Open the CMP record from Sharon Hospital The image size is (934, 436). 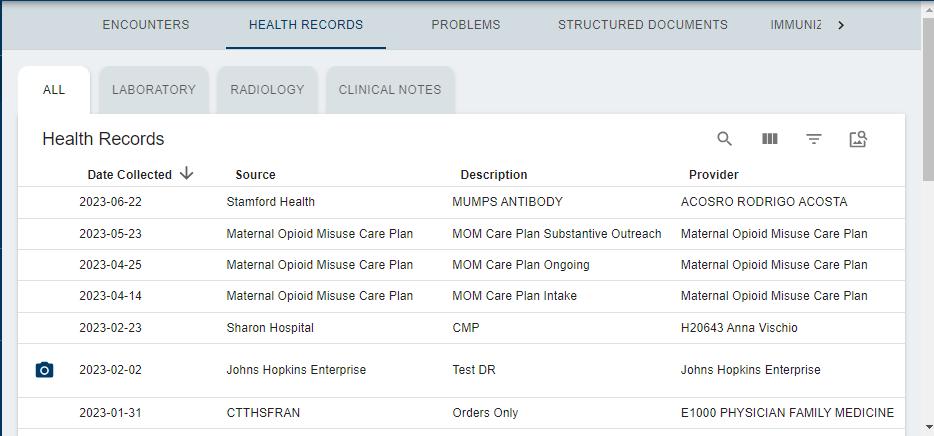coord(466,328)
